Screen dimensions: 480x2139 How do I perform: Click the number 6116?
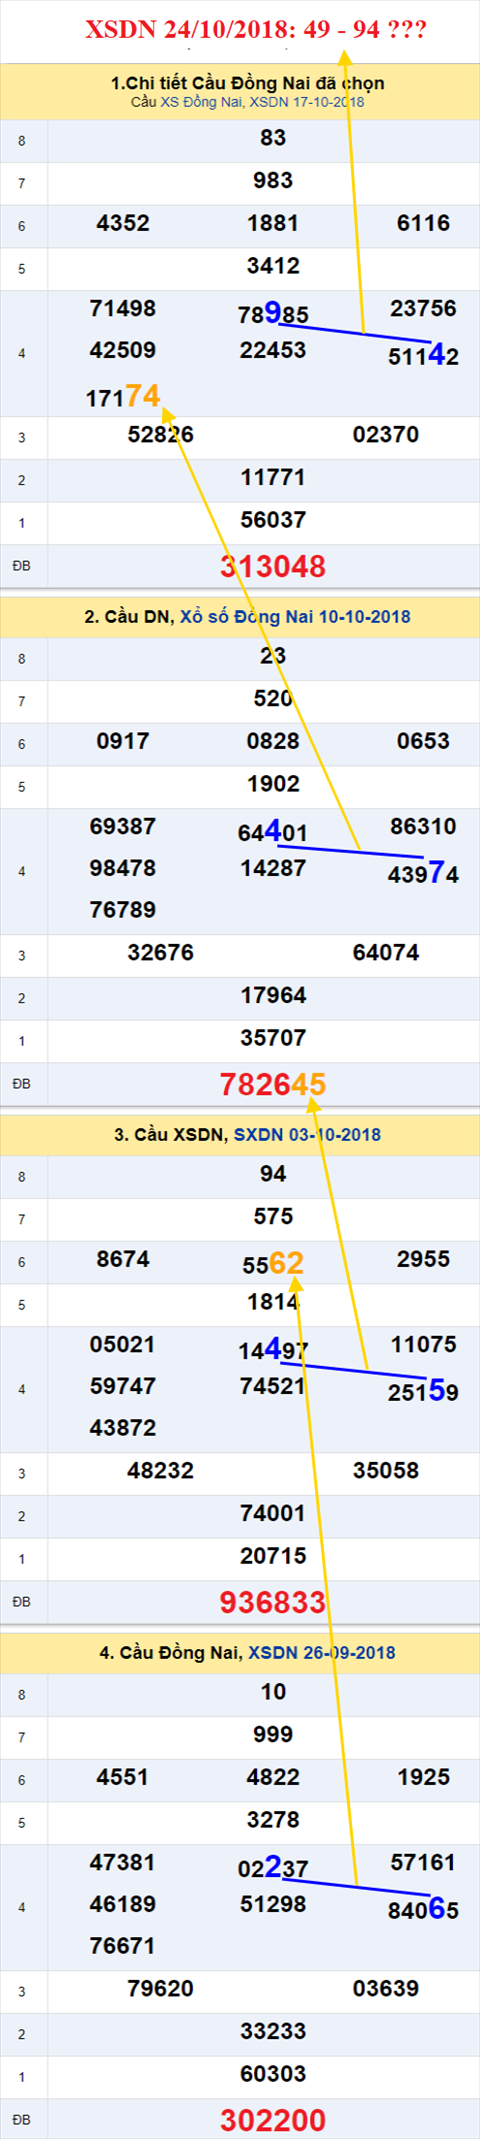coord(423,223)
